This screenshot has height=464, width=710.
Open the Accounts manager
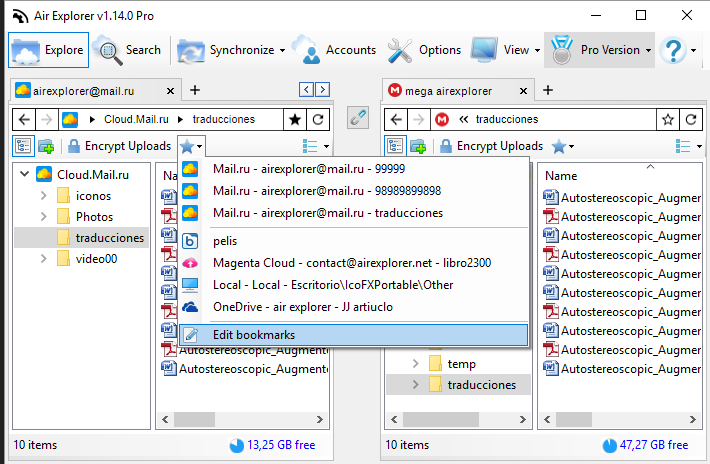(x=334, y=50)
